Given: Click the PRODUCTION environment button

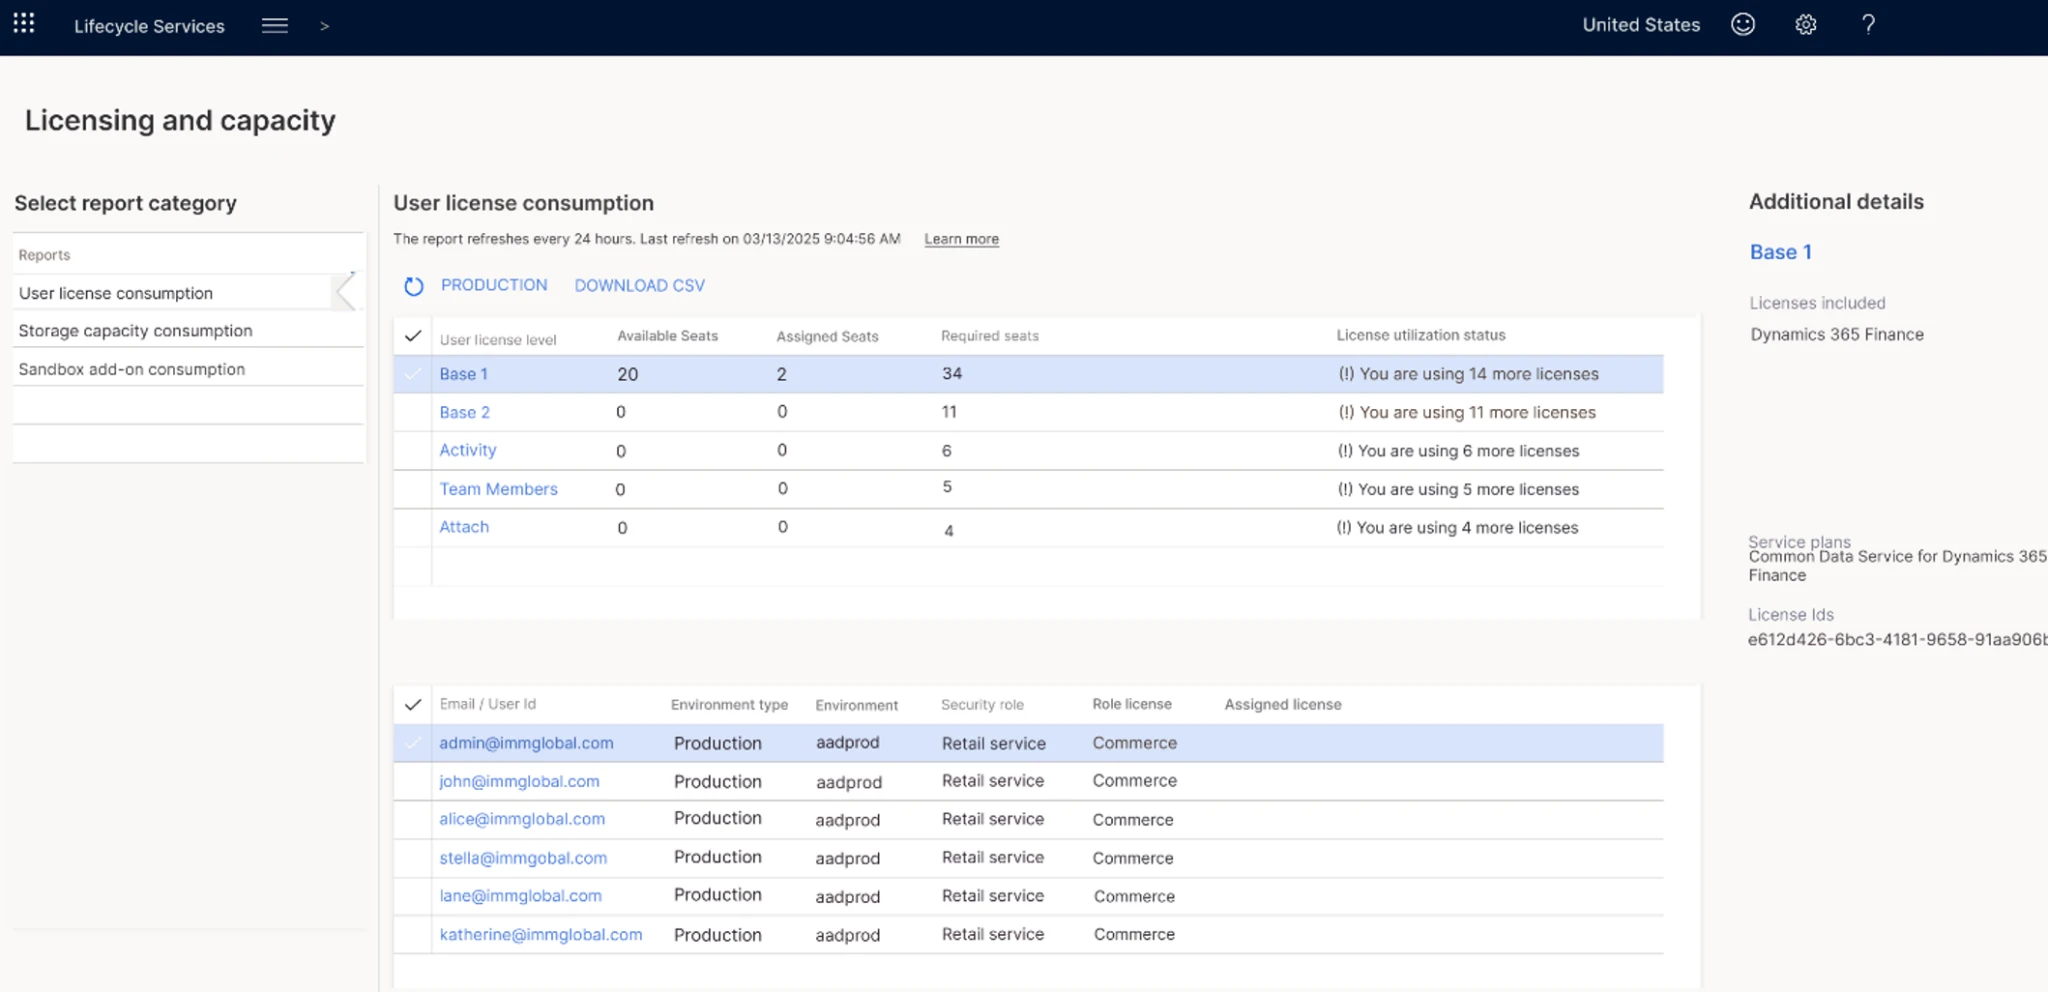Looking at the screenshot, I should pyautogui.click(x=494, y=285).
